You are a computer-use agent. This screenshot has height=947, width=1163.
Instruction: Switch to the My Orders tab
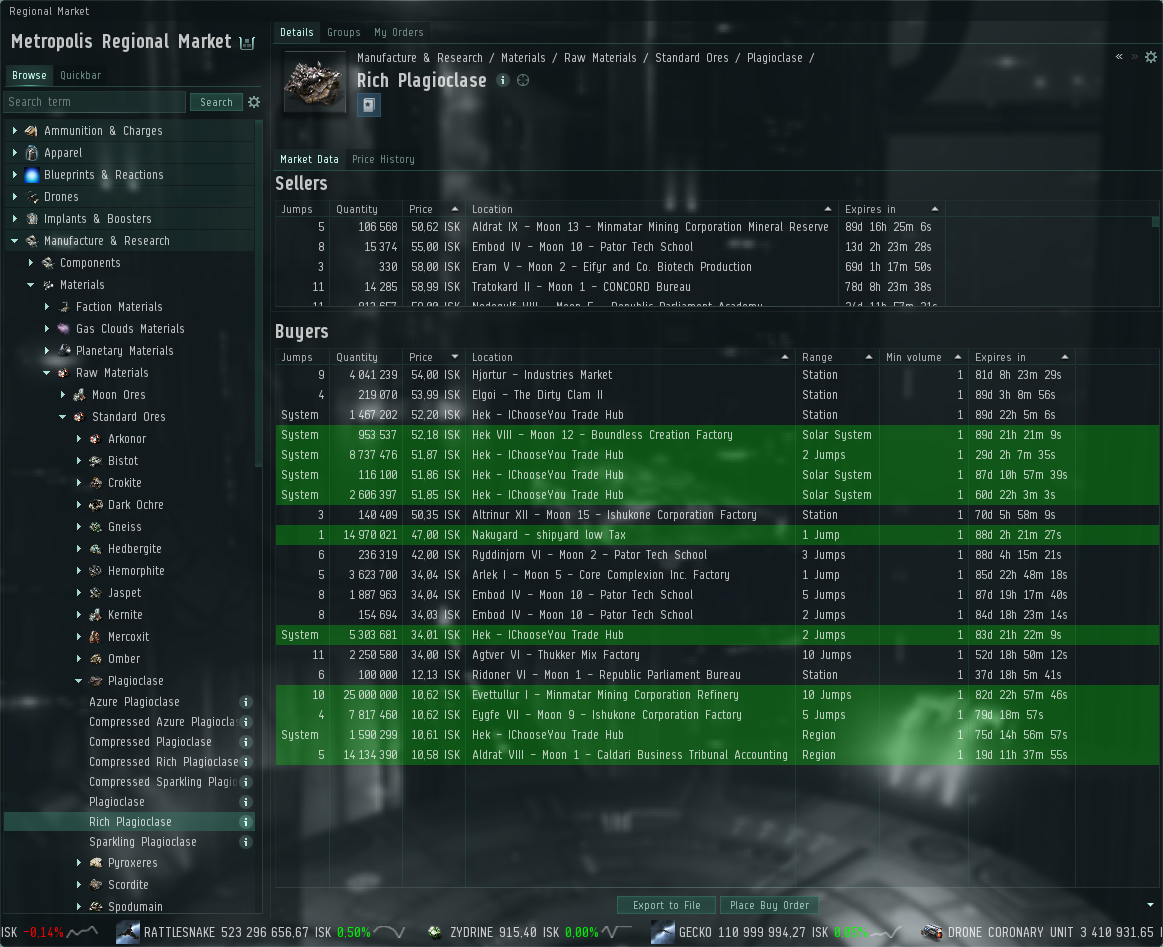click(398, 33)
